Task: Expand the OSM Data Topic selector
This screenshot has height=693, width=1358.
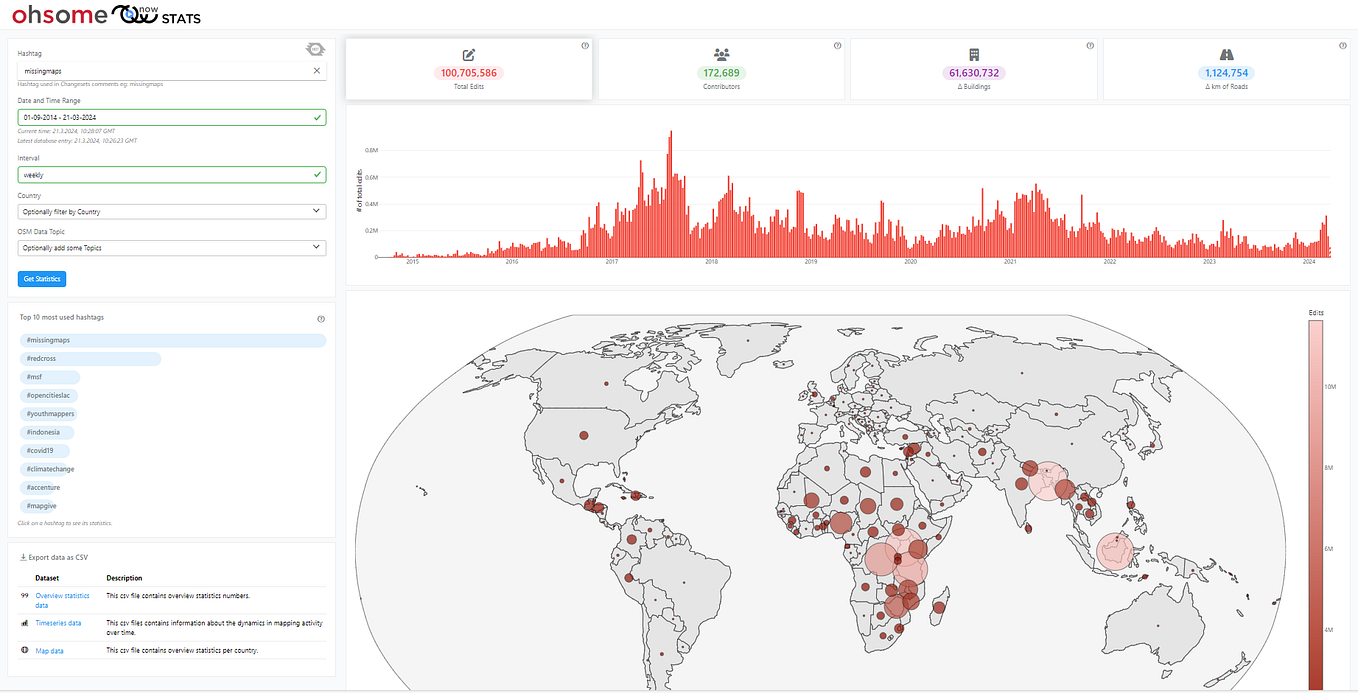Action: (171, 247)
